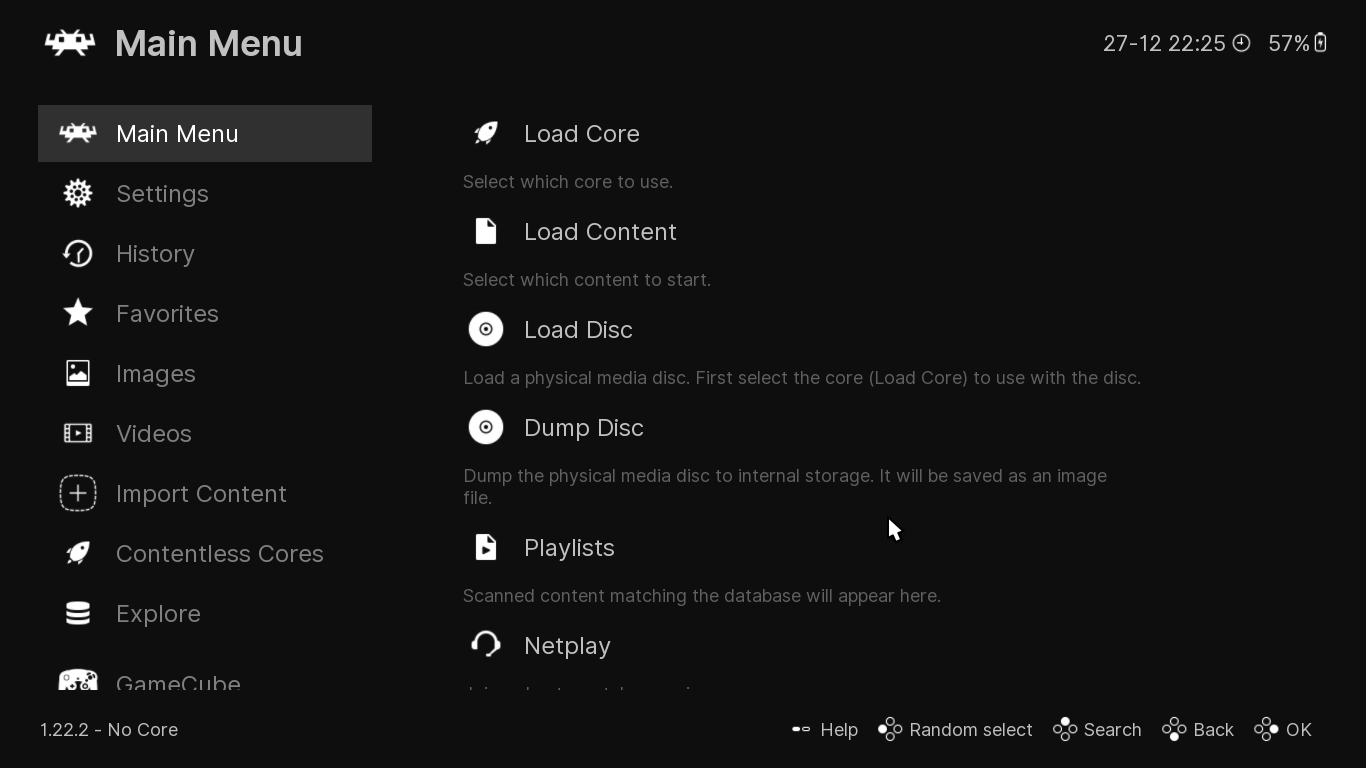Open Contentless Cores in the sidebar
The height and width of the screenshot is (768, 1366).
205,553
